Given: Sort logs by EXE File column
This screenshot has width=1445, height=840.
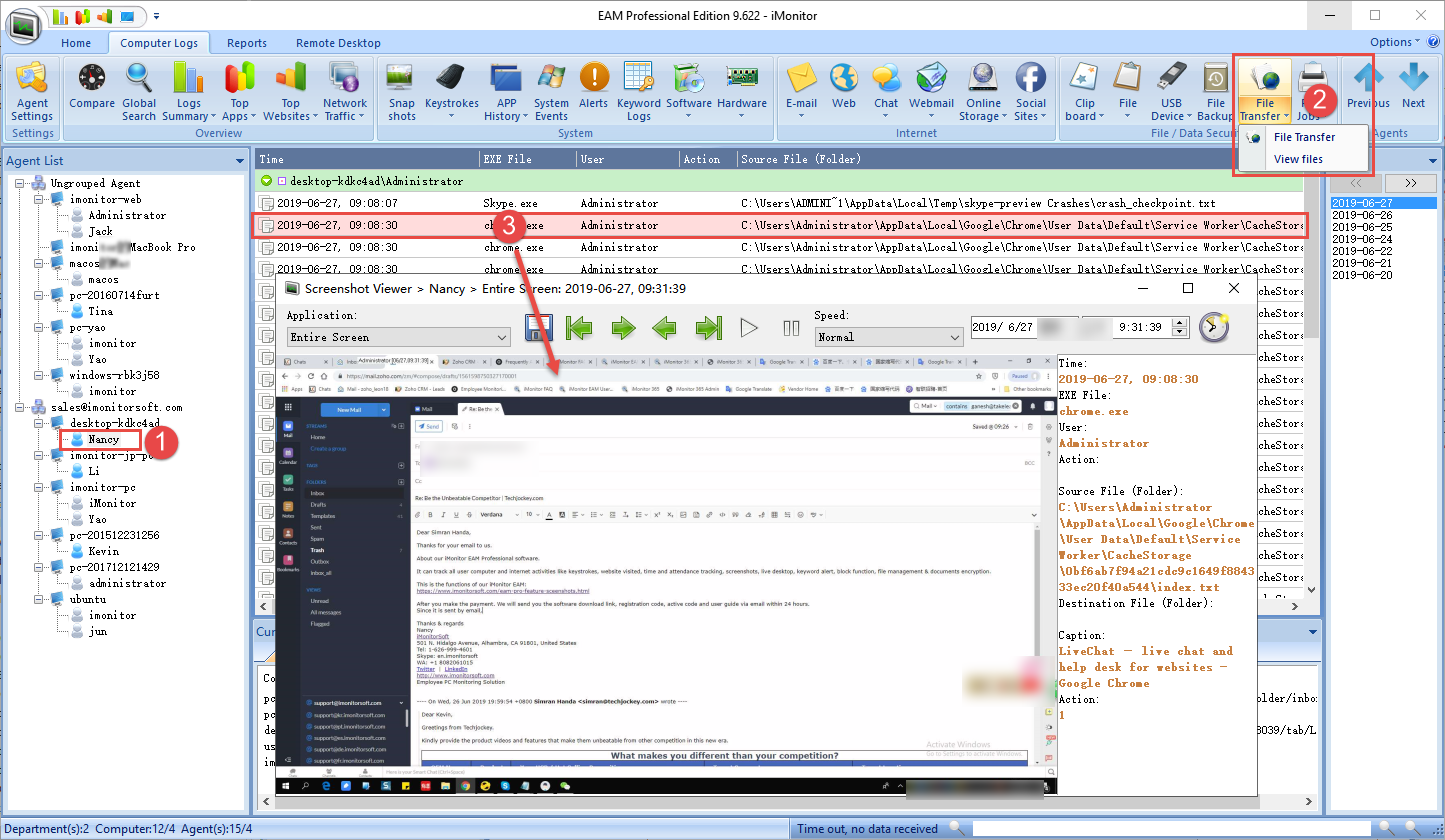Looking at the screenshot, I should pyautogui.click(x=528, y=159).
